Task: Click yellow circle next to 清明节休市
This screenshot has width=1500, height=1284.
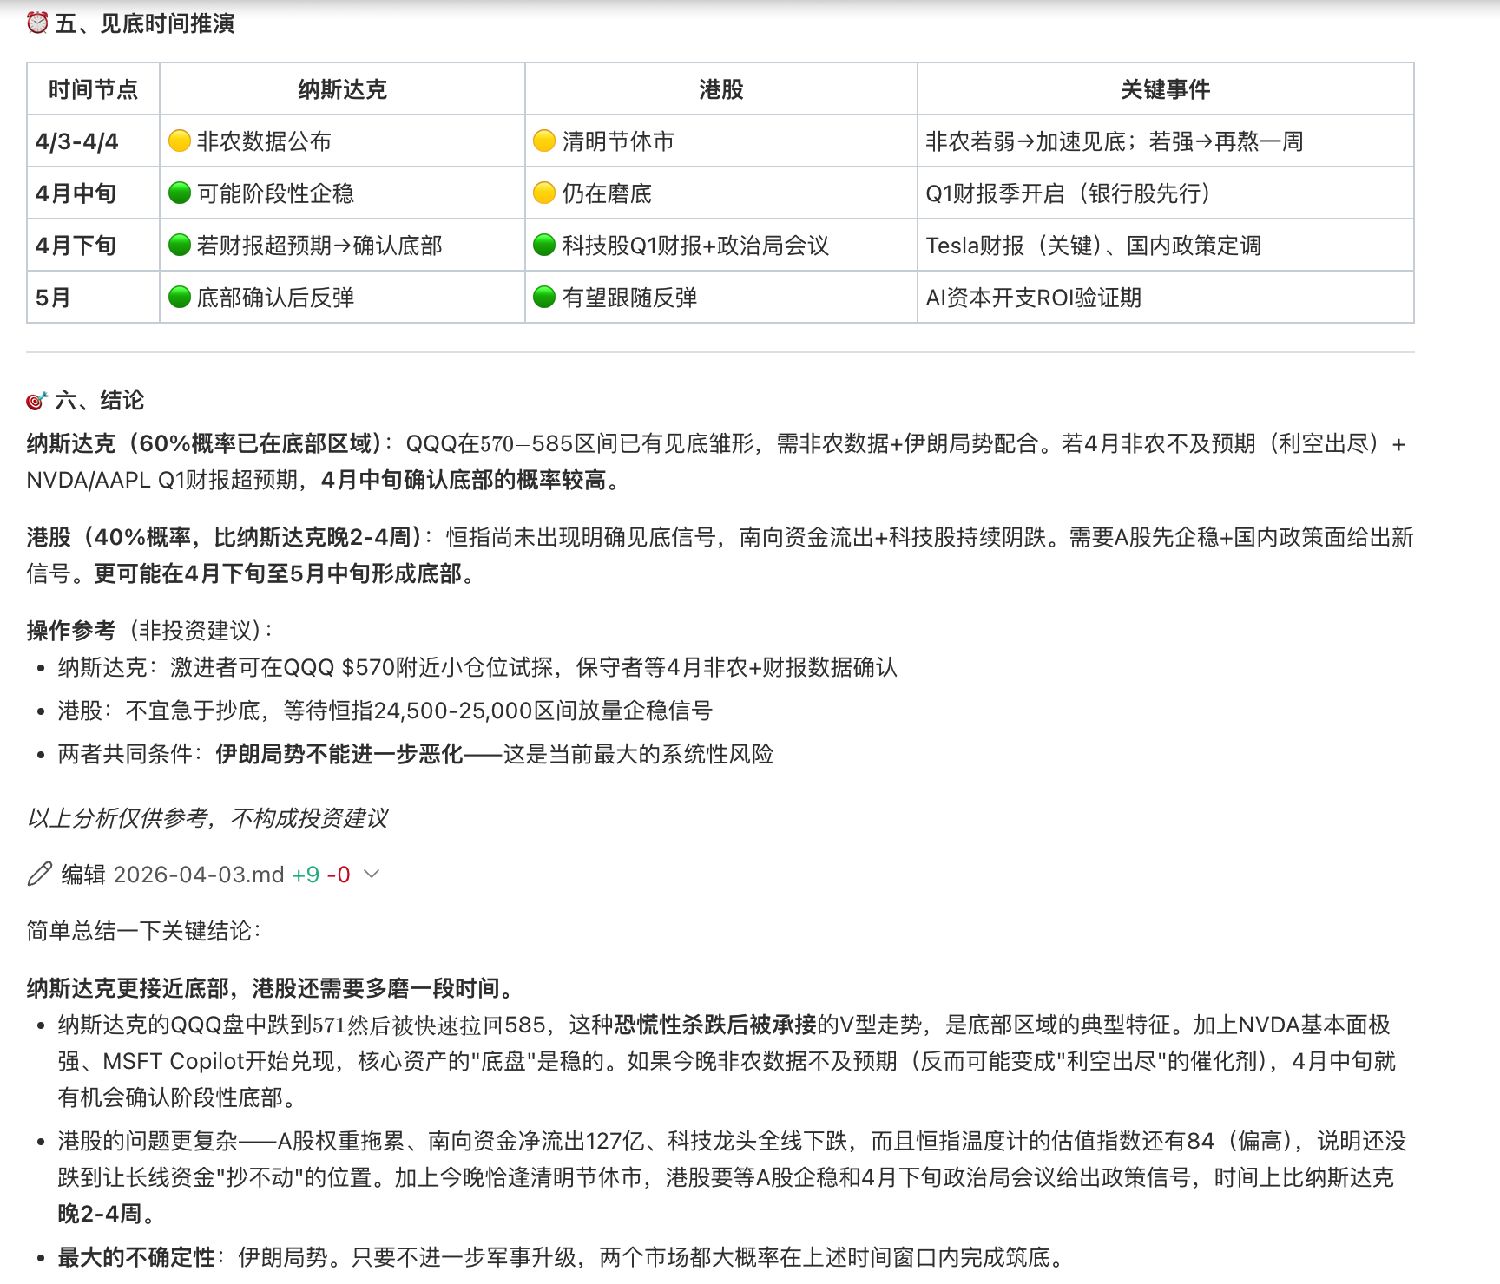Action: coord(544,141)
